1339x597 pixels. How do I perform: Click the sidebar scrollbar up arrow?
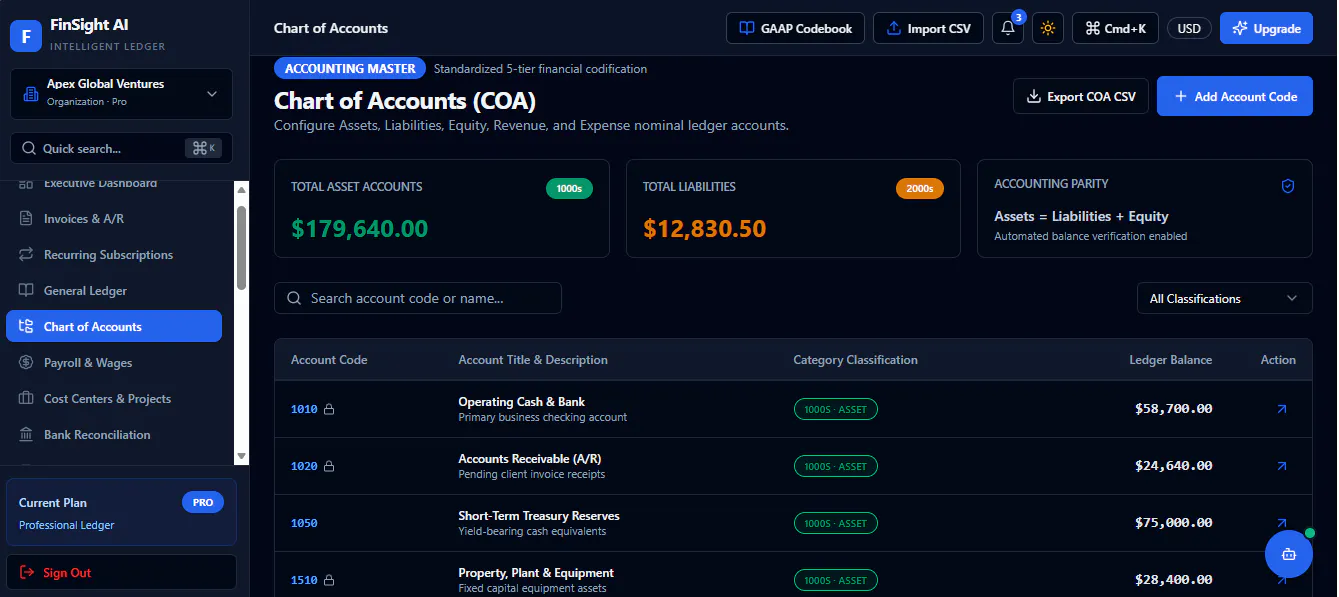[x=241, y=189]
